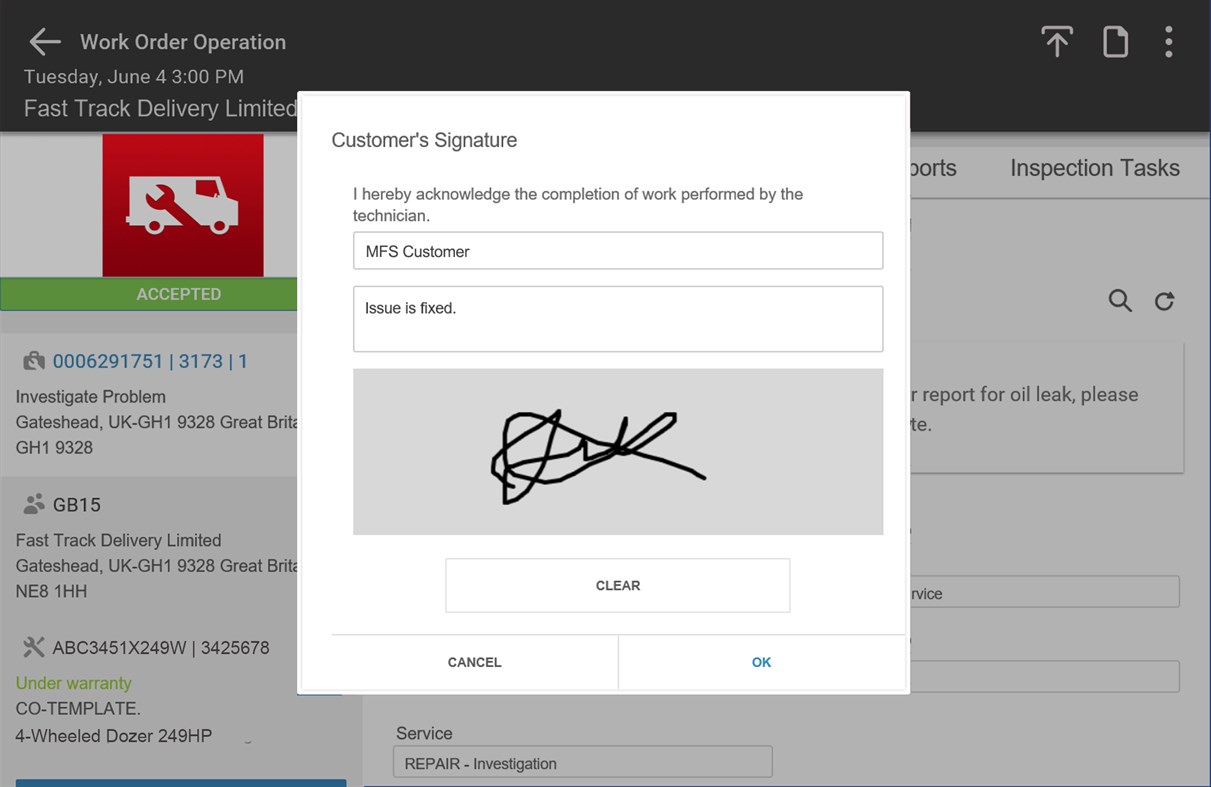Click the MFS Customer name field
This screenshot has width=1211, height=787.
click(x=617, y=251)
